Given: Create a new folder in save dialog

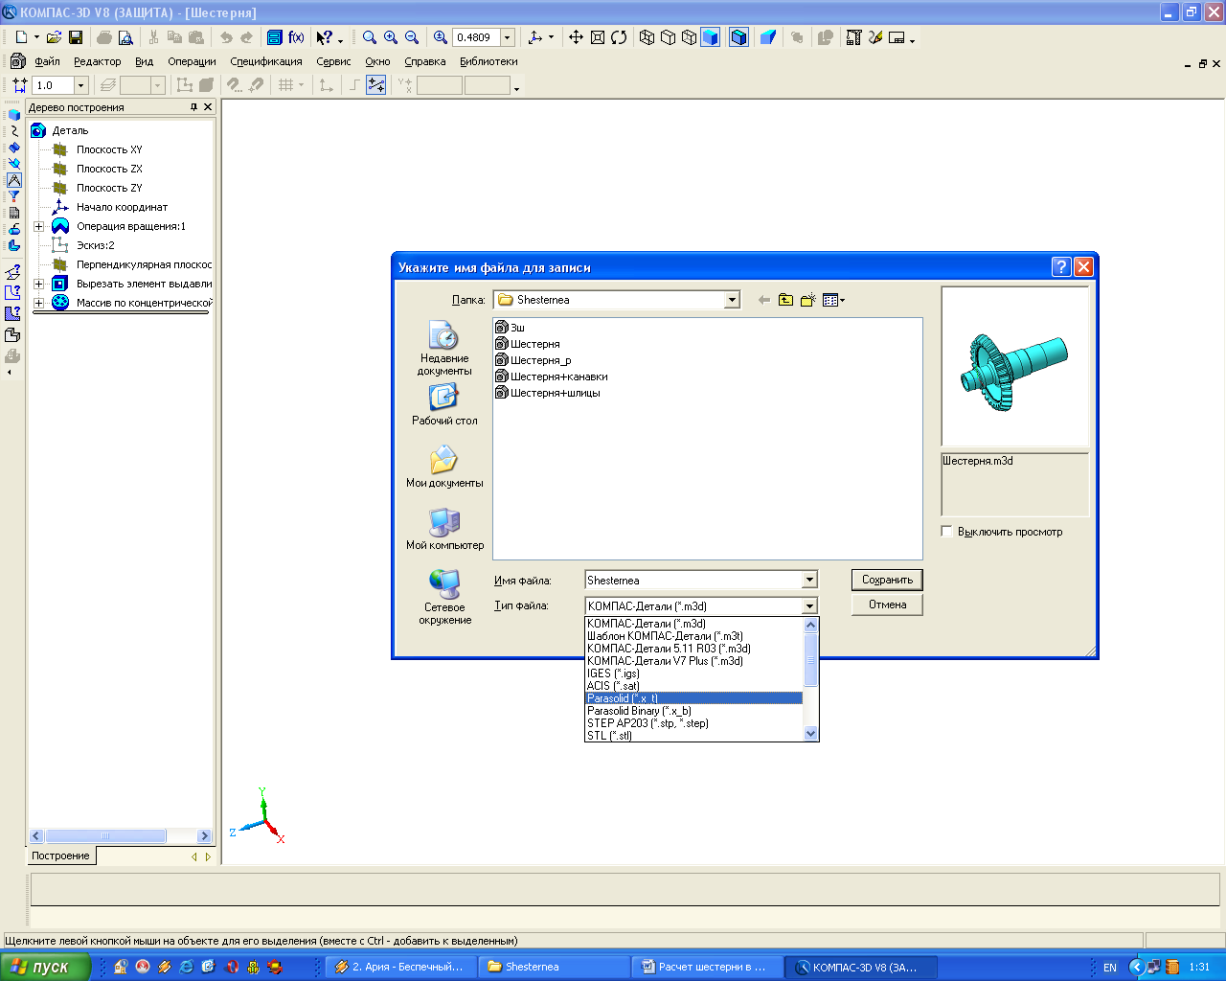Looking at the screenshot, I should click(x=808, y=300).
